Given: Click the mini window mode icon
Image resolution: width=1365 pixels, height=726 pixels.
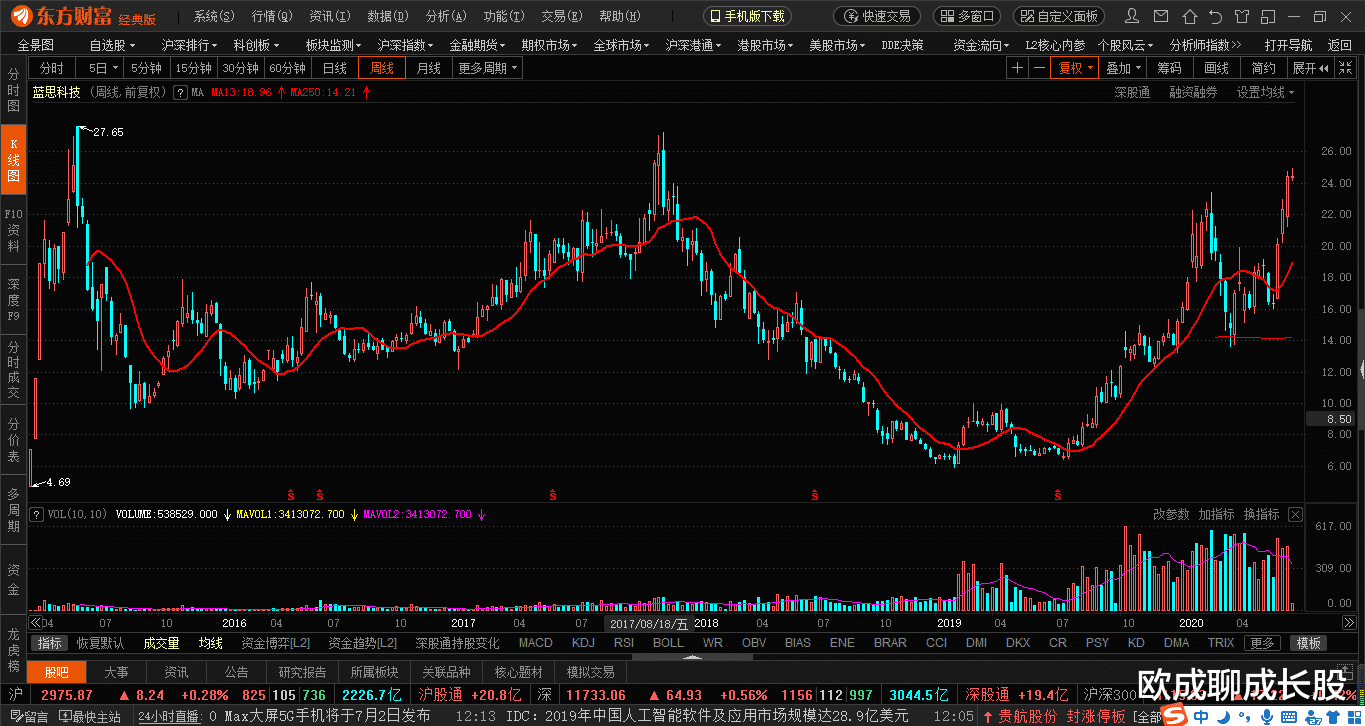Looking at the screenshot, I should pos(1270,16).
